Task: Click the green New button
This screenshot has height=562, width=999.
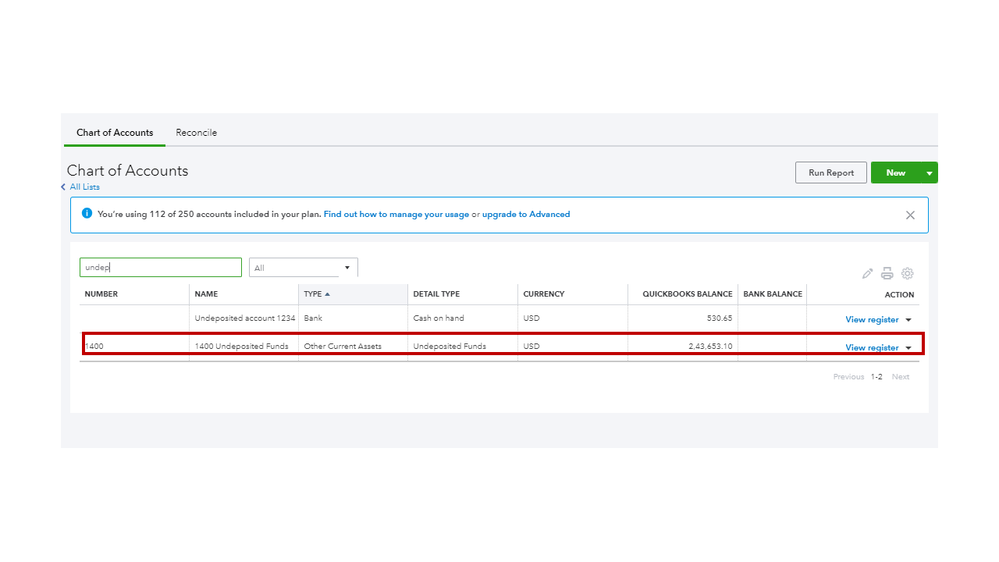Action: [895, 173]
